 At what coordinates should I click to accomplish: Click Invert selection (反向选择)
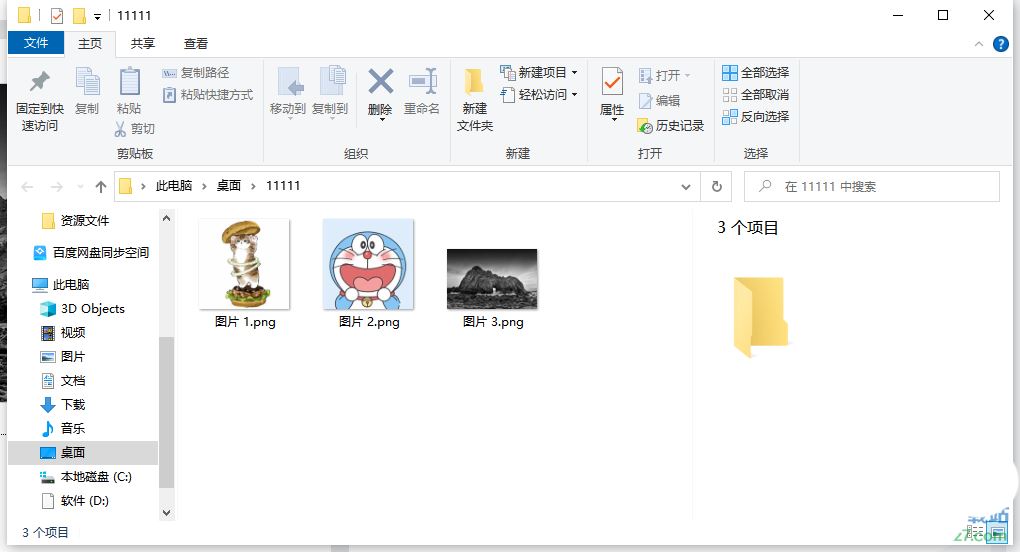point(756,117)
